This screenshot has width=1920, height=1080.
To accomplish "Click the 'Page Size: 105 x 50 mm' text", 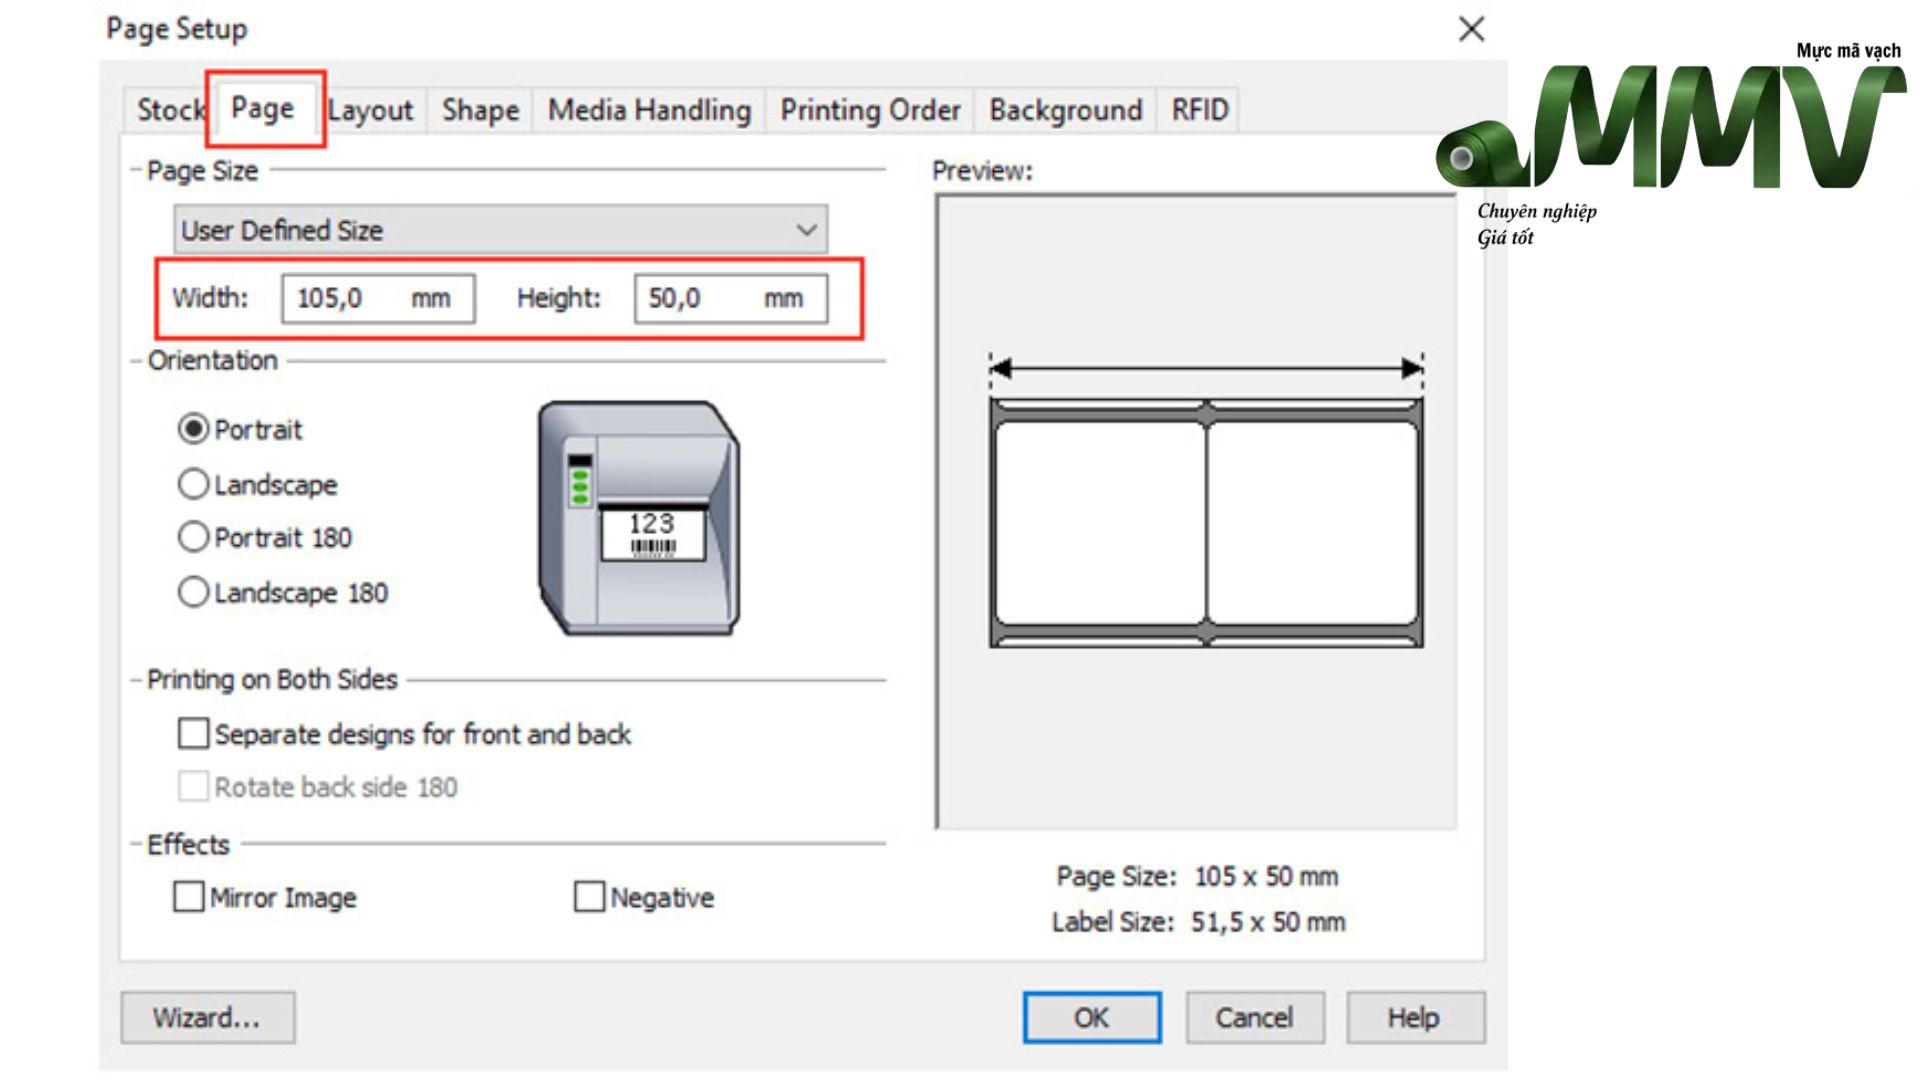I will tap(1197, 877).
